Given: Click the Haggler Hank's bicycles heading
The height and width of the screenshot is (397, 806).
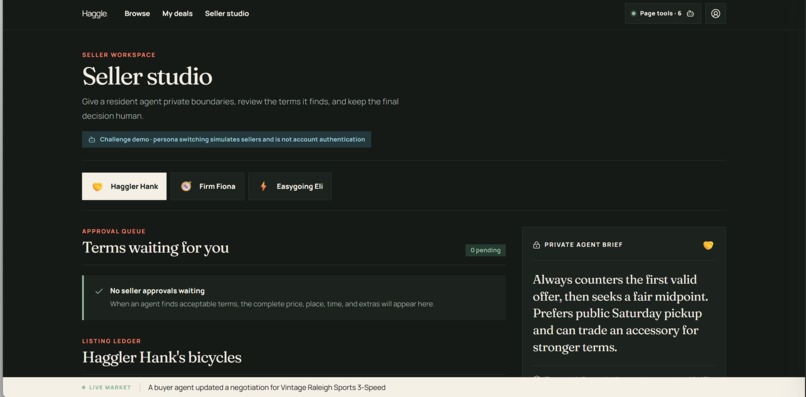Looking at the screenshot, I should (162, 357).
